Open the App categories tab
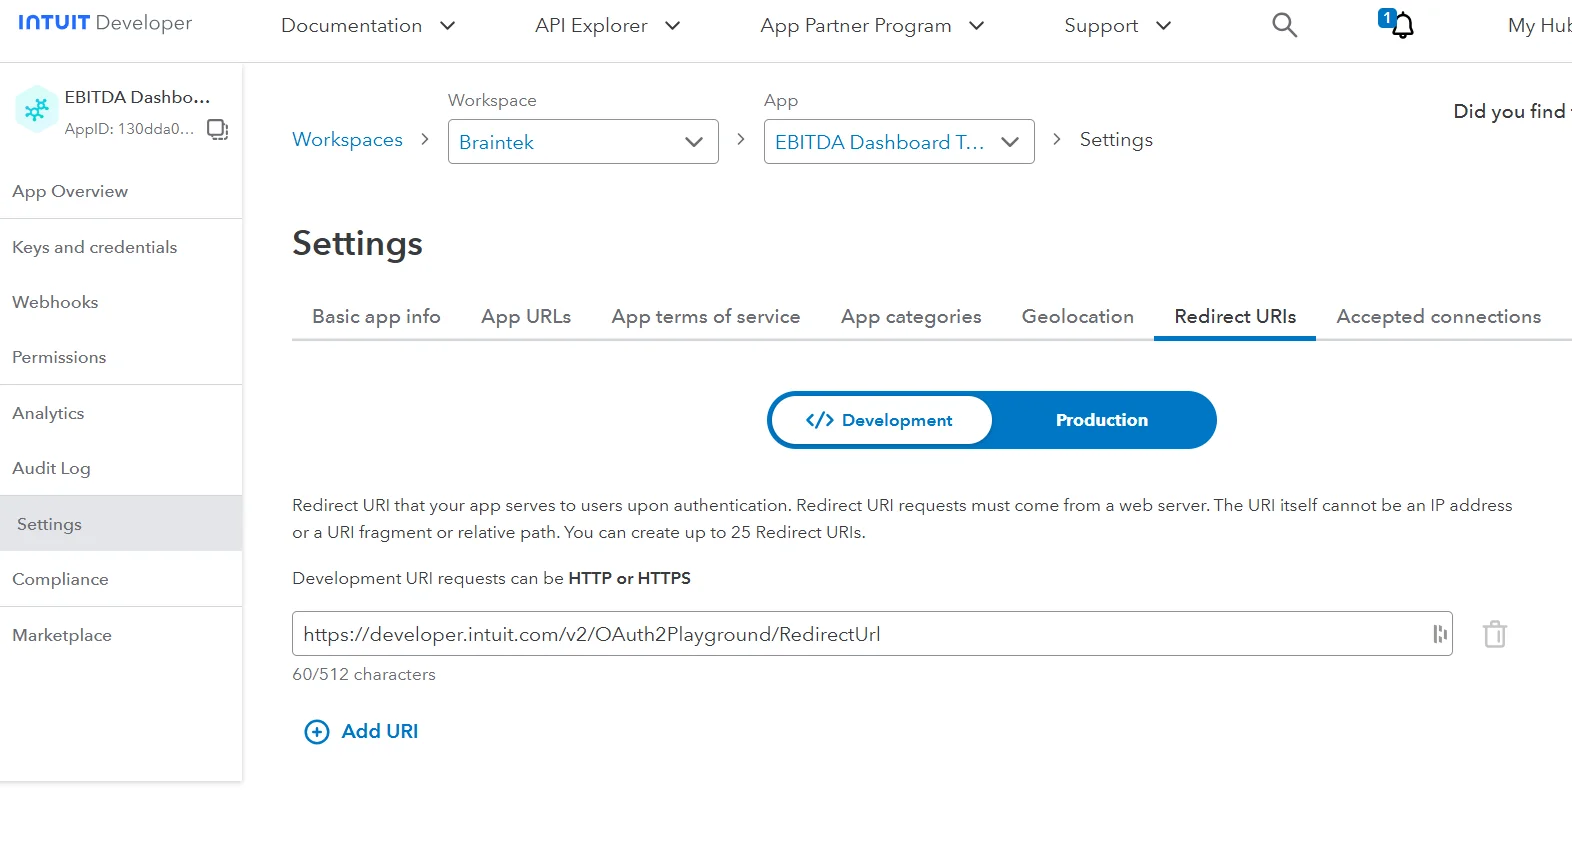 (x=911, y=317)
